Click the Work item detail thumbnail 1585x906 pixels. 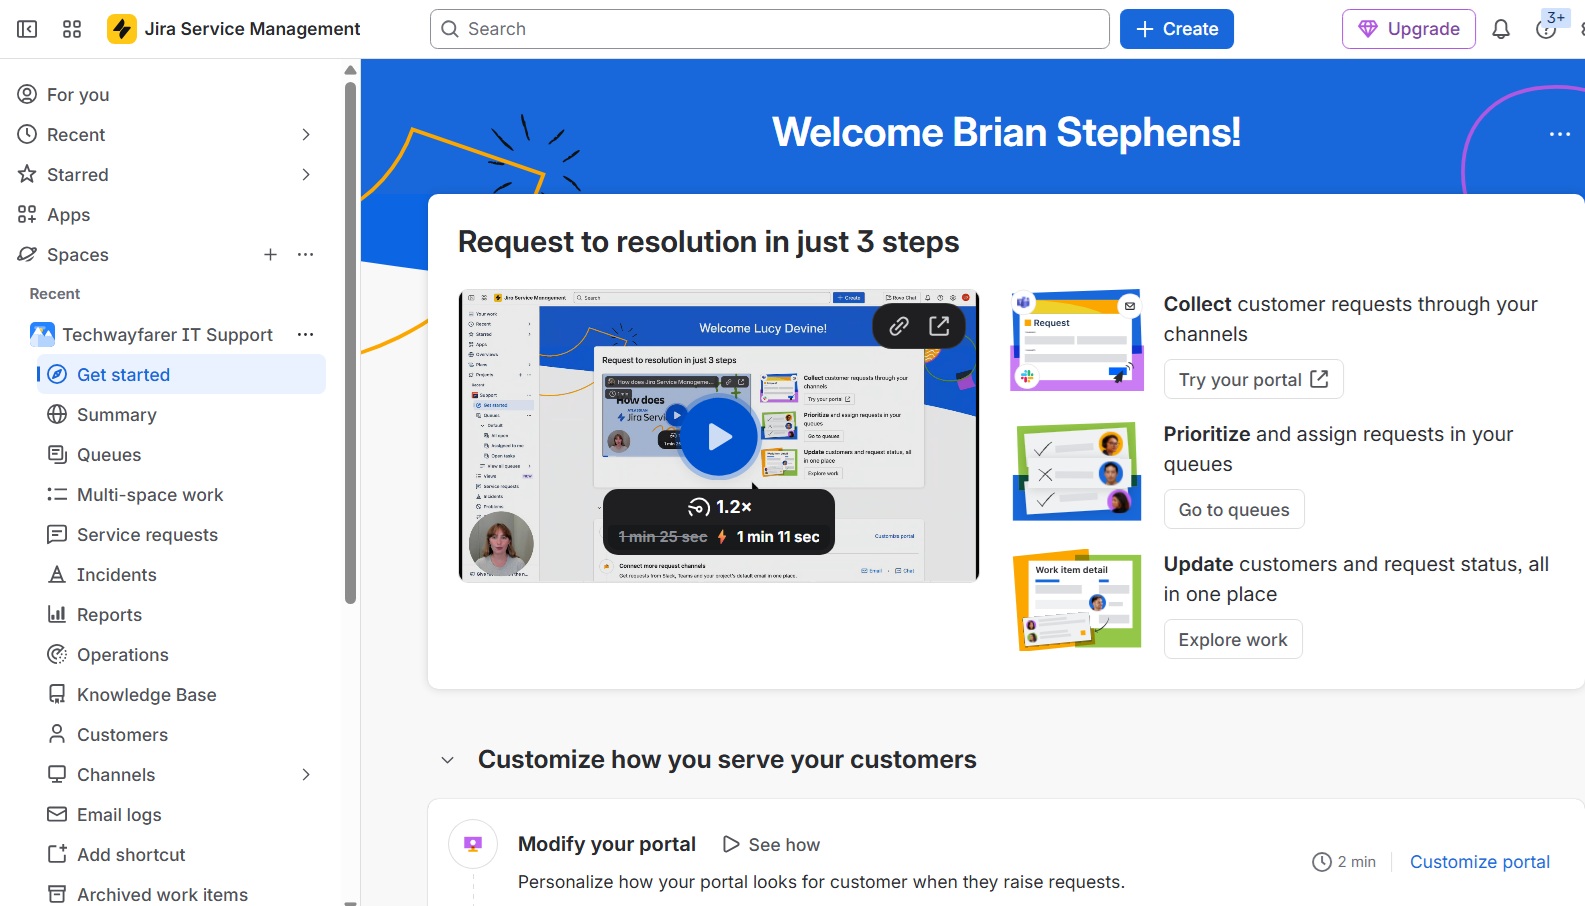(1077, 600)
